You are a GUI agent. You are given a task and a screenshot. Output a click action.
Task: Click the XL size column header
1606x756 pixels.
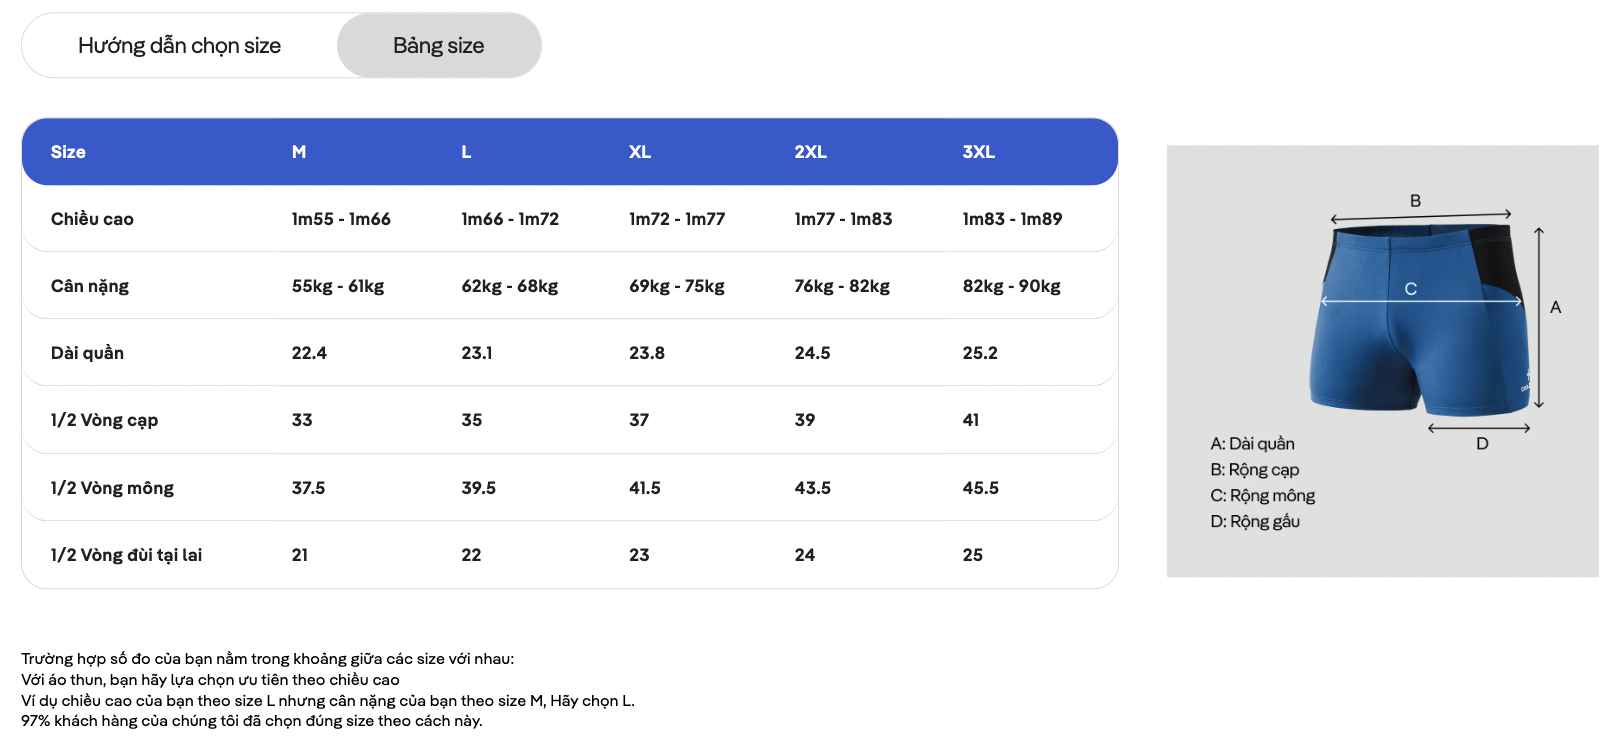(x=640, y=152)
